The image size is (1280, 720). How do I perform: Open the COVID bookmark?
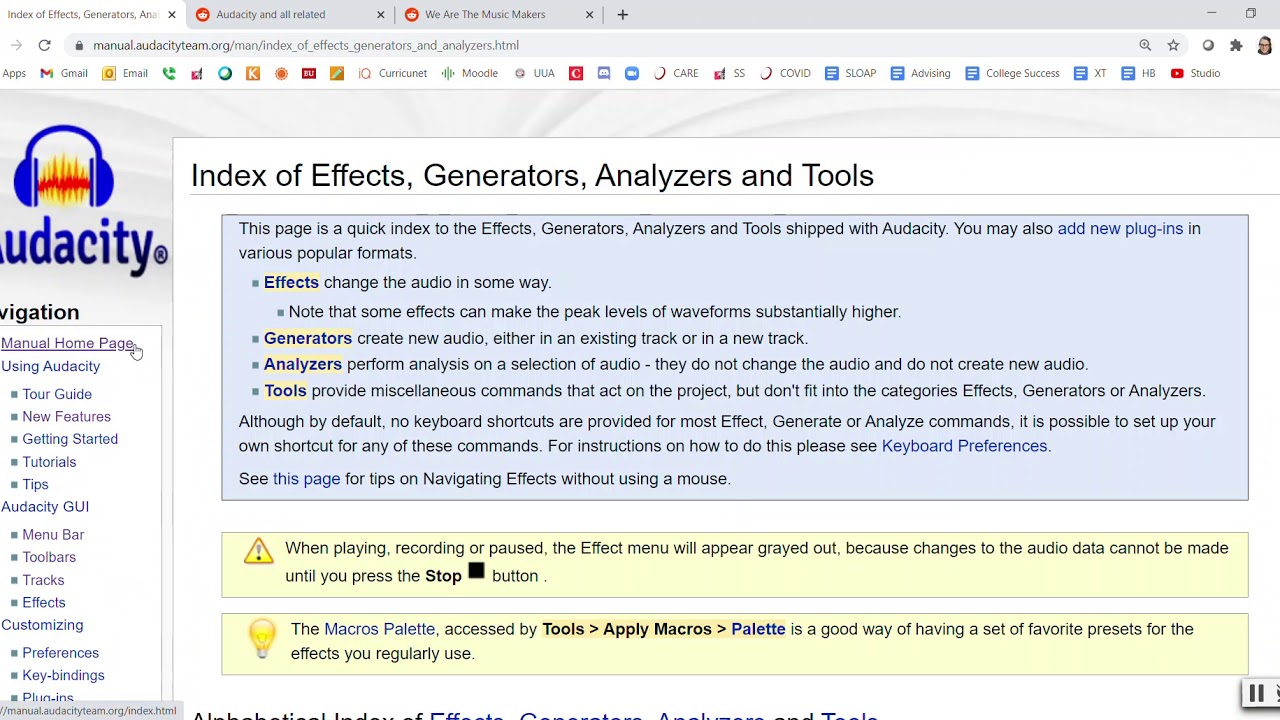(x=785, y=73)
